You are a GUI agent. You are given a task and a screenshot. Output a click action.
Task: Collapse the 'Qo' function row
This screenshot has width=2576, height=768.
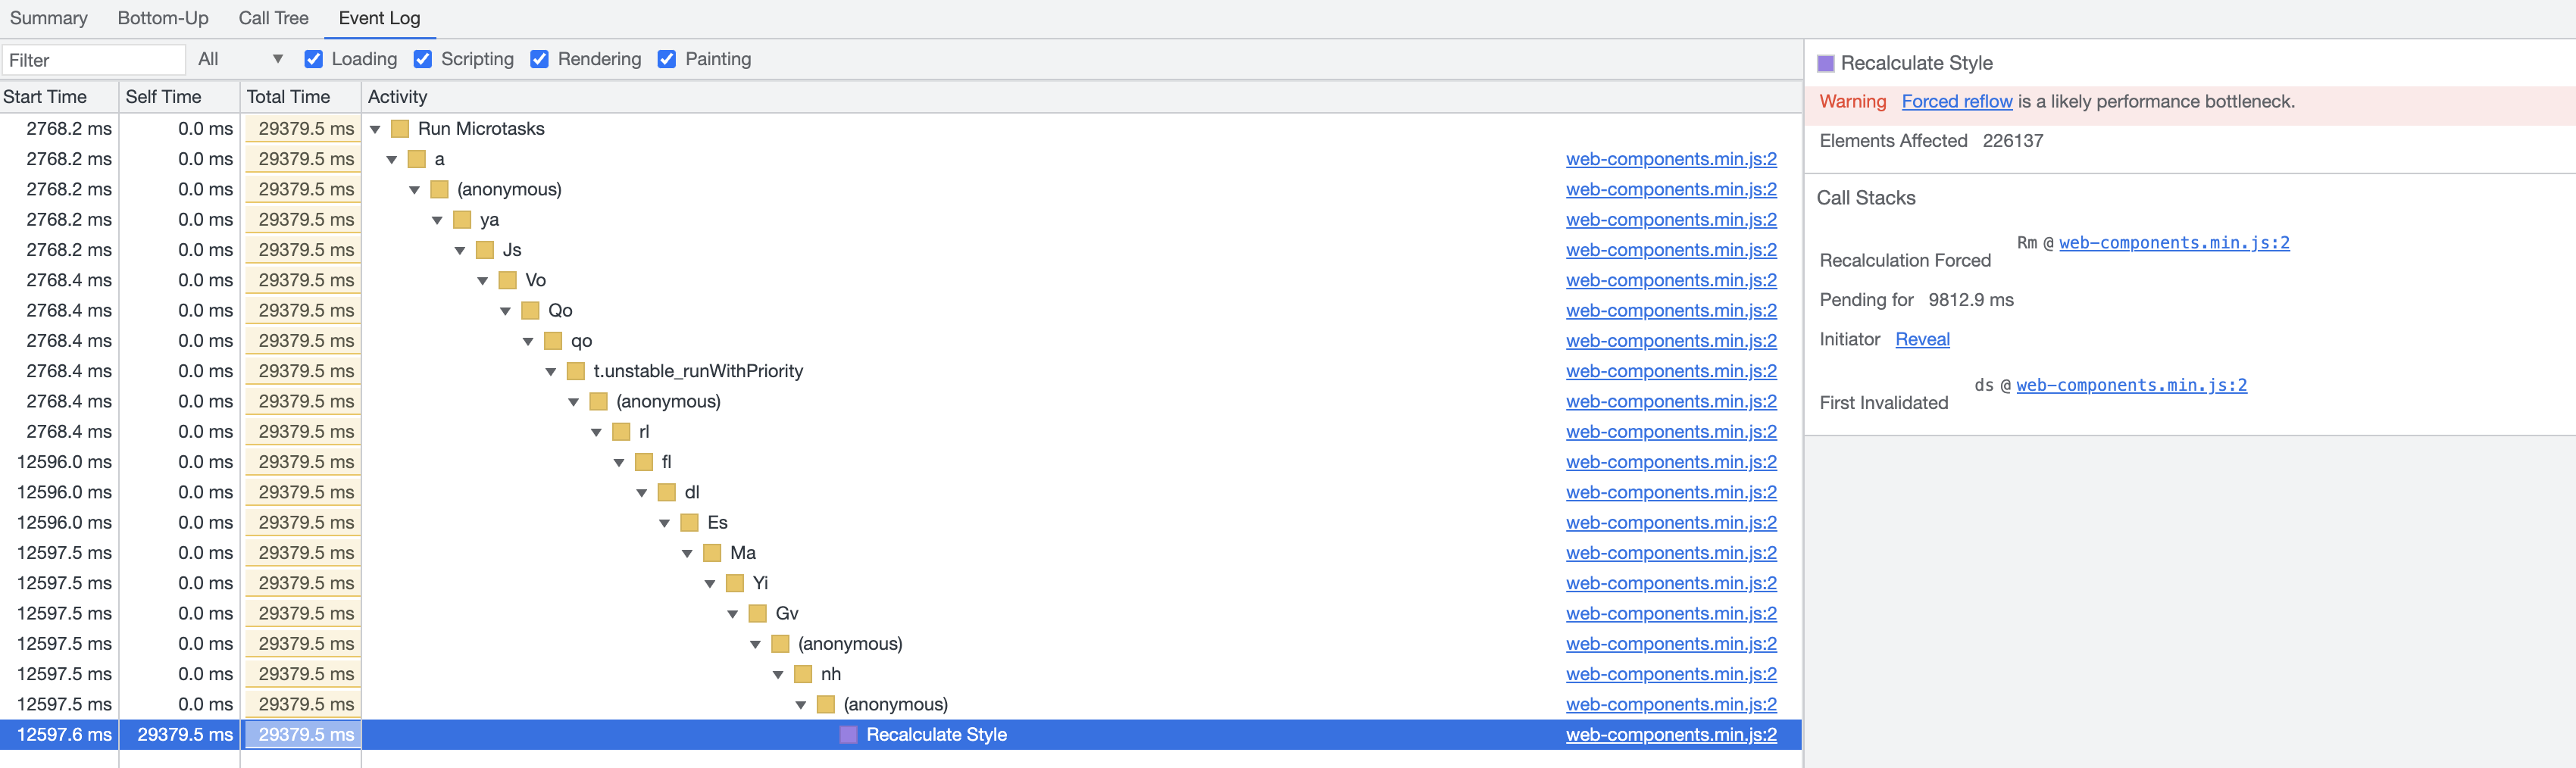pos(505,311)
